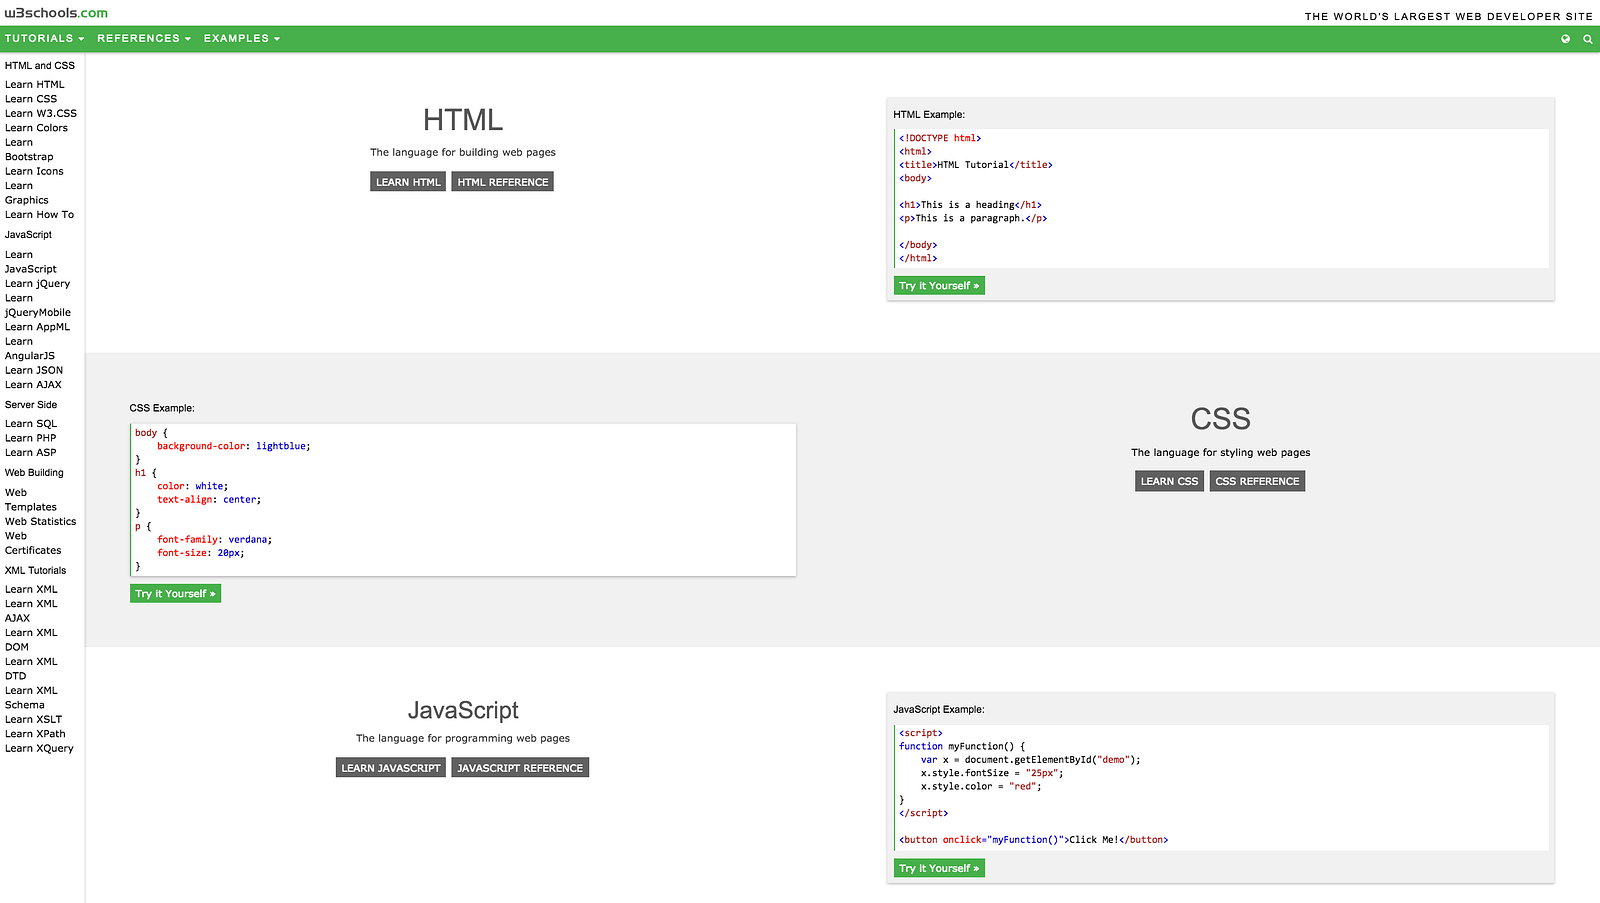1600x903 pixels.
Task: Click the LEARN CSS button
Action: [1169, 481]
